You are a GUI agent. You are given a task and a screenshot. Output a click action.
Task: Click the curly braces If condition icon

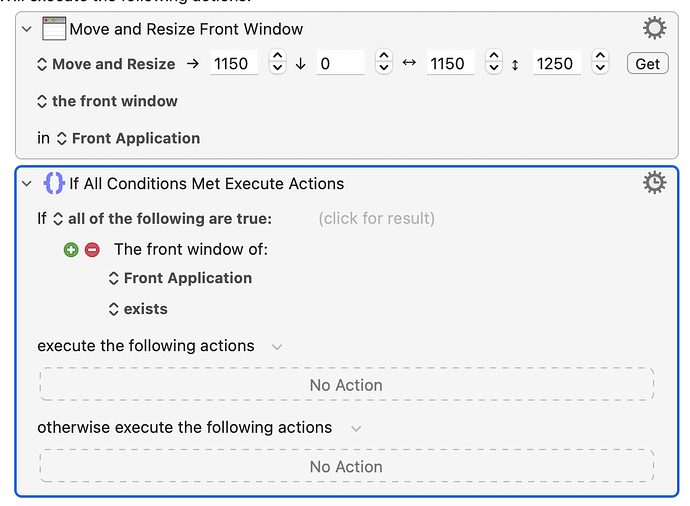55,183
